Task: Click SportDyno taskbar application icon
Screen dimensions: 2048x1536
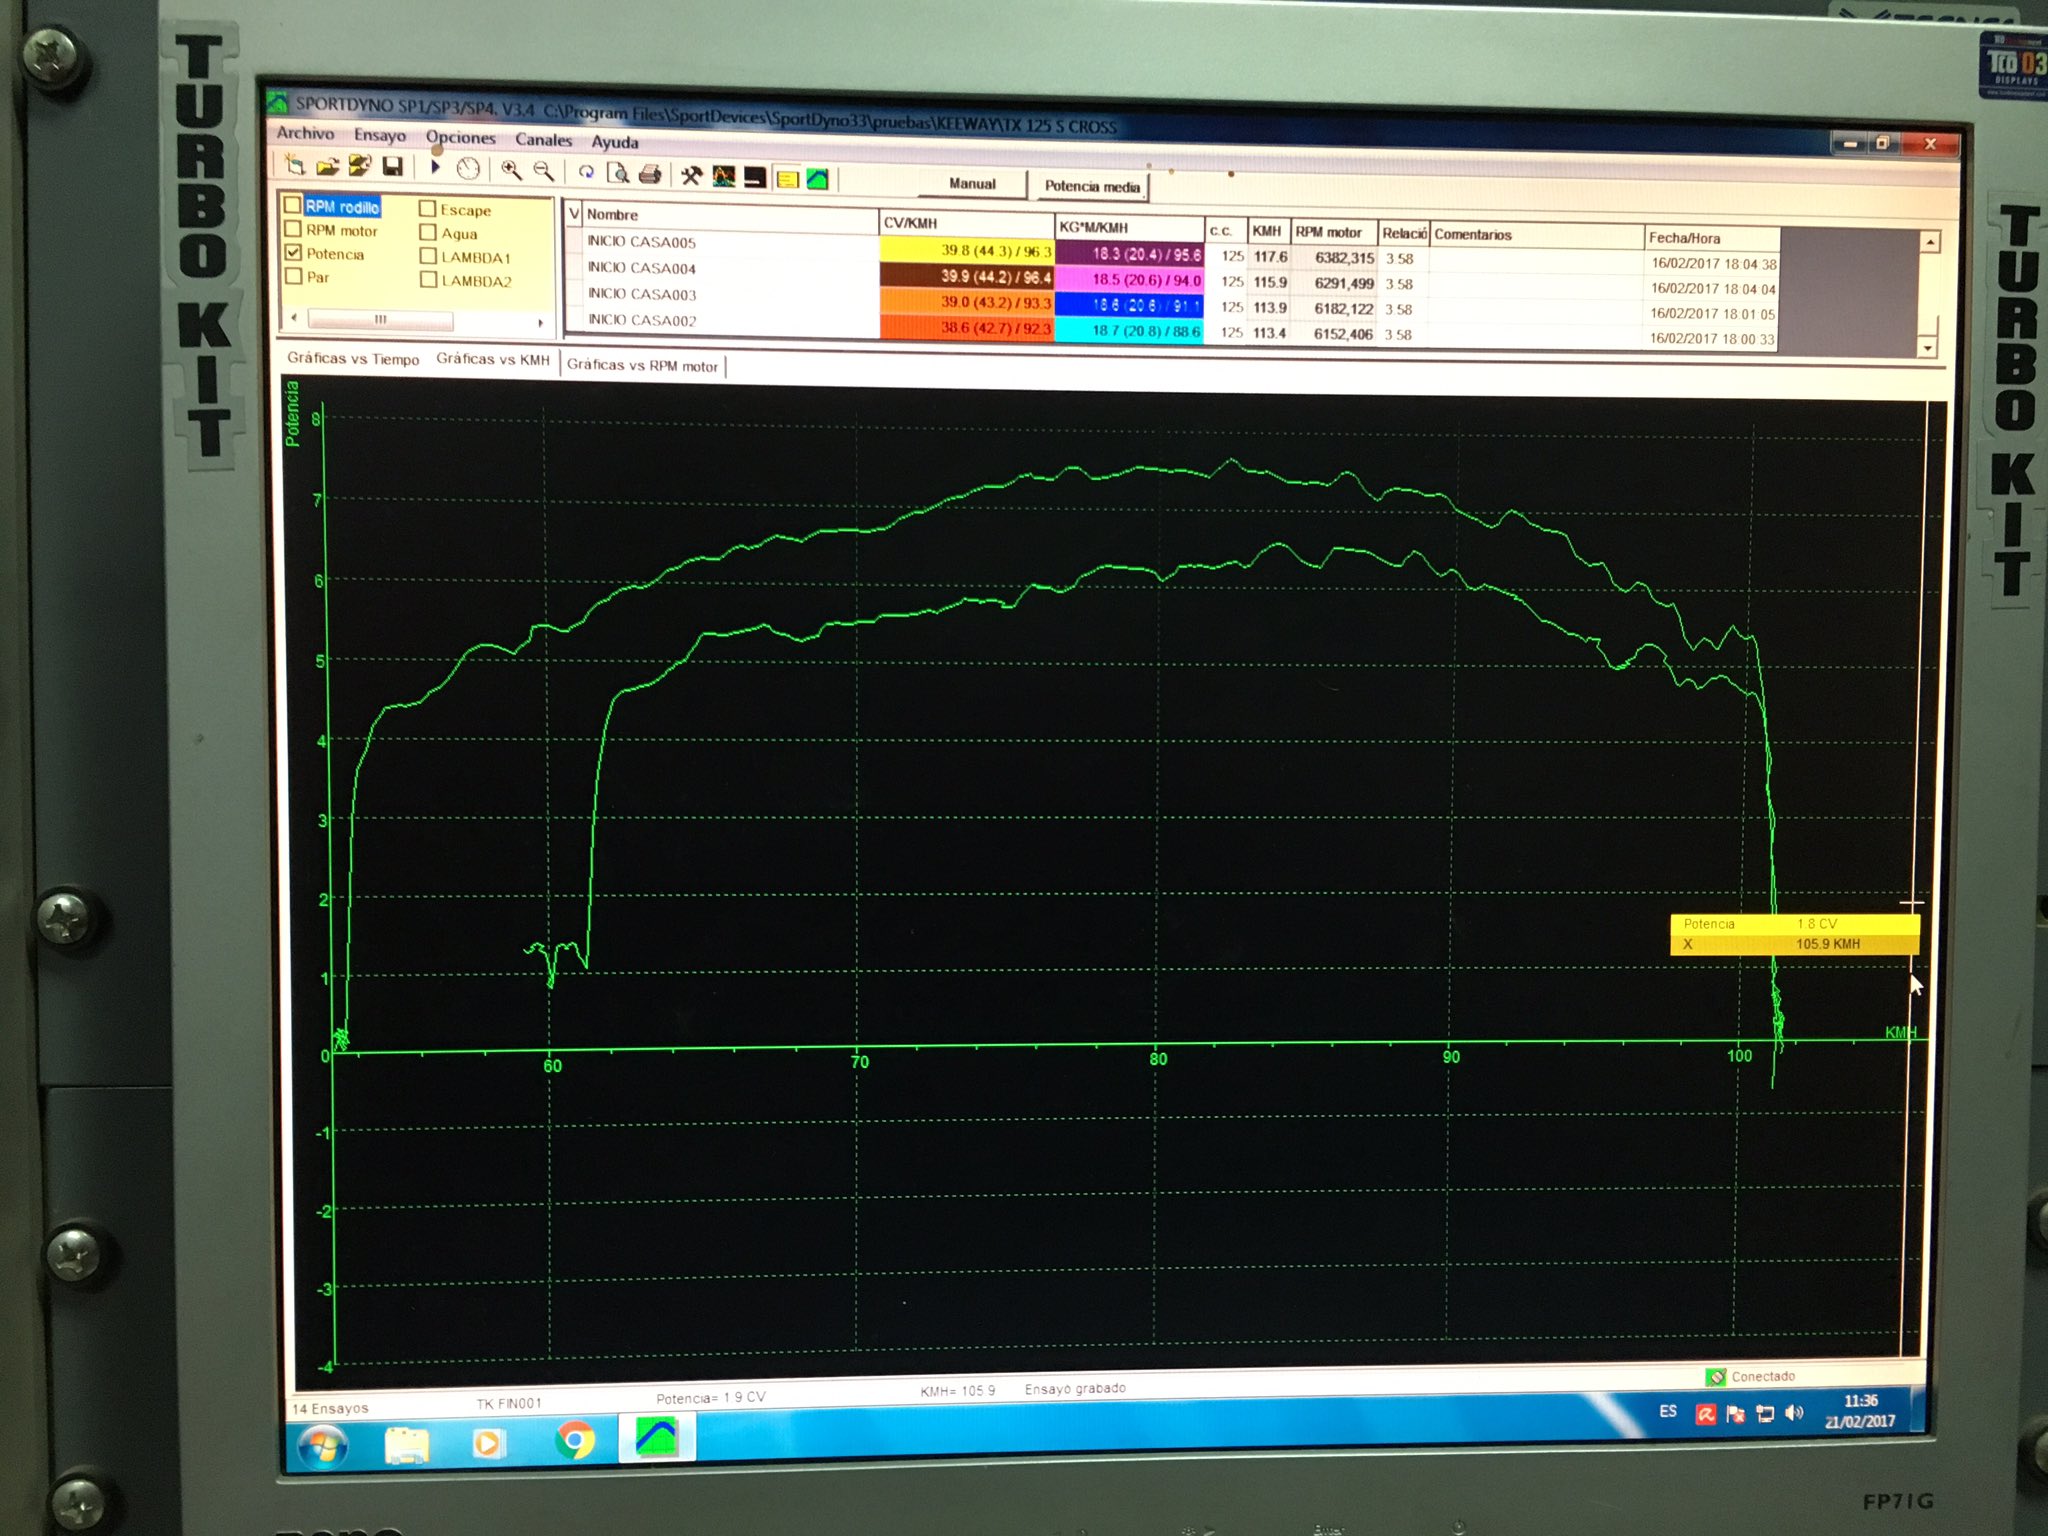Action: coord(656,1437)
